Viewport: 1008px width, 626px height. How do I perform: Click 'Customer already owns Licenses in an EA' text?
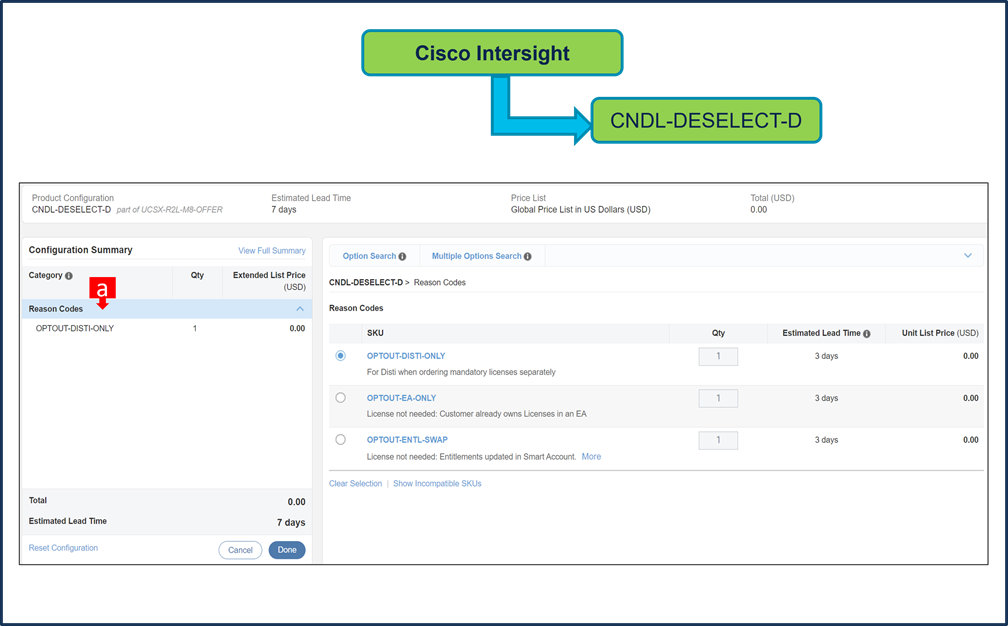pos(513,414)
